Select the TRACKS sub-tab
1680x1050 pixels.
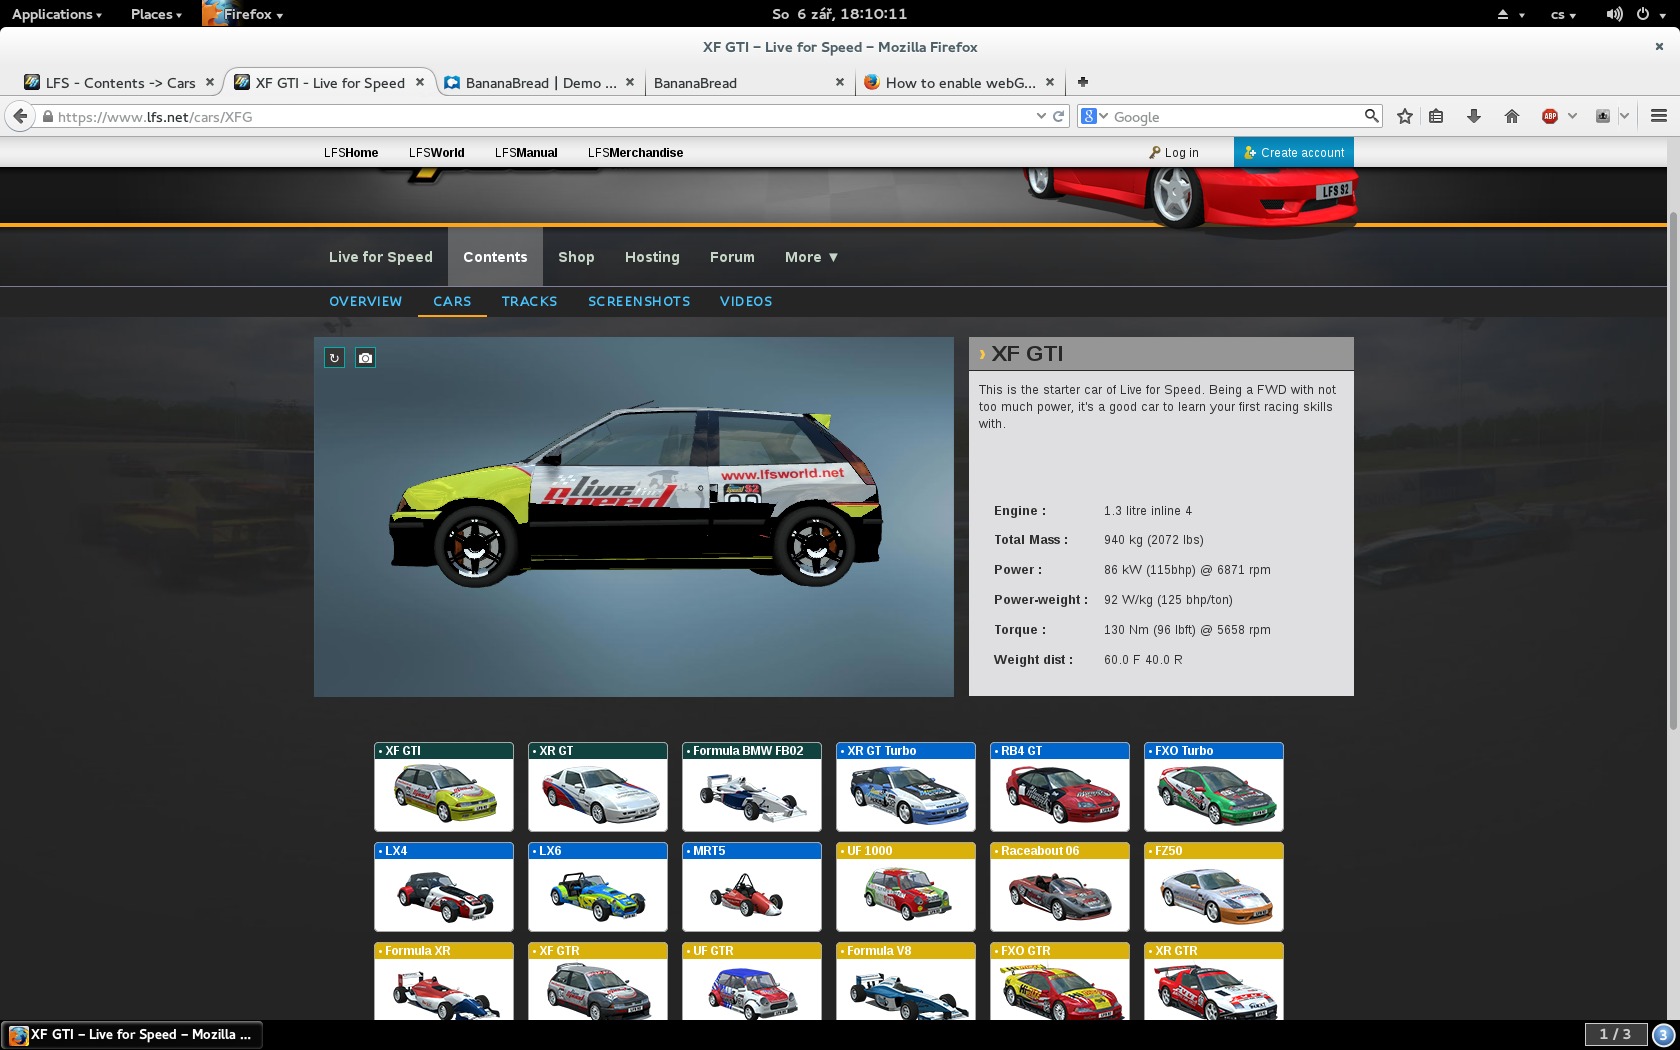click(x=530, y=301)
